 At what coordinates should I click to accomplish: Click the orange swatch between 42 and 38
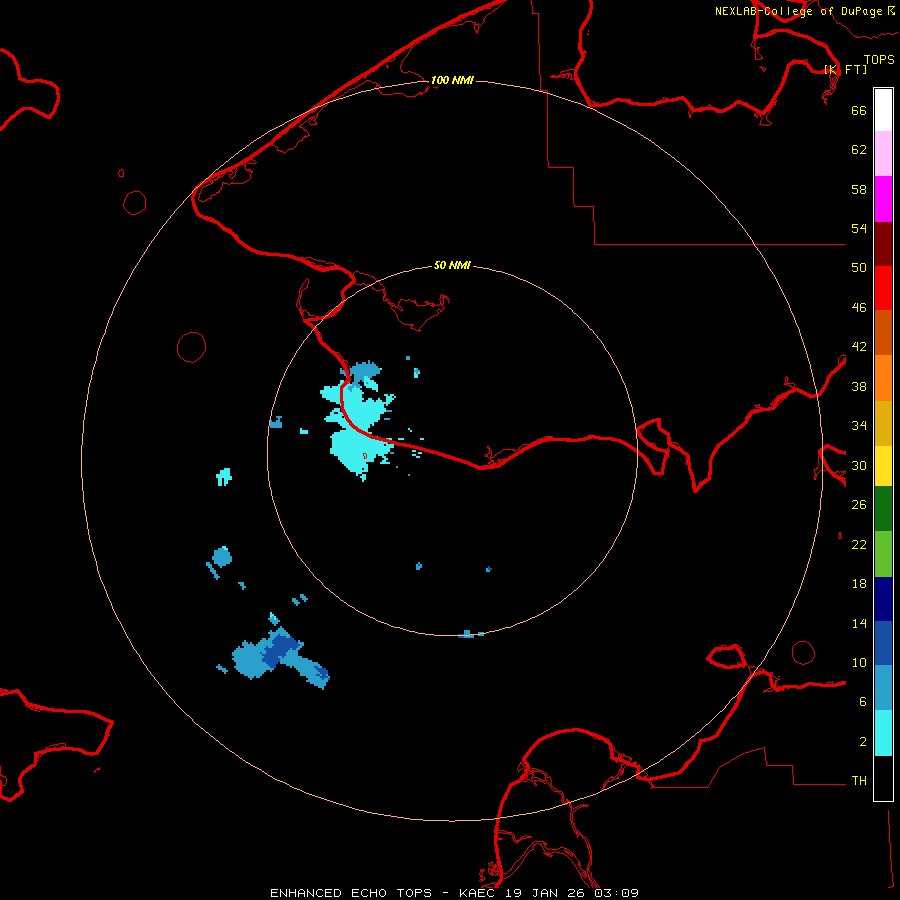[883, 378]
